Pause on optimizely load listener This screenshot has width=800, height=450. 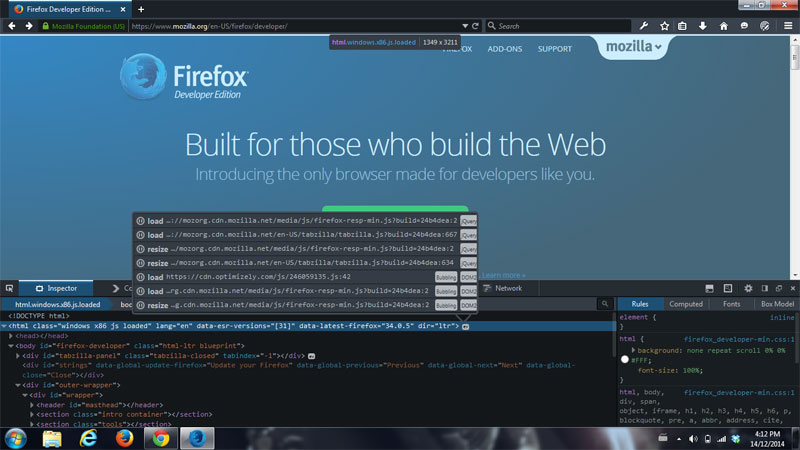[x=140, y=277]
